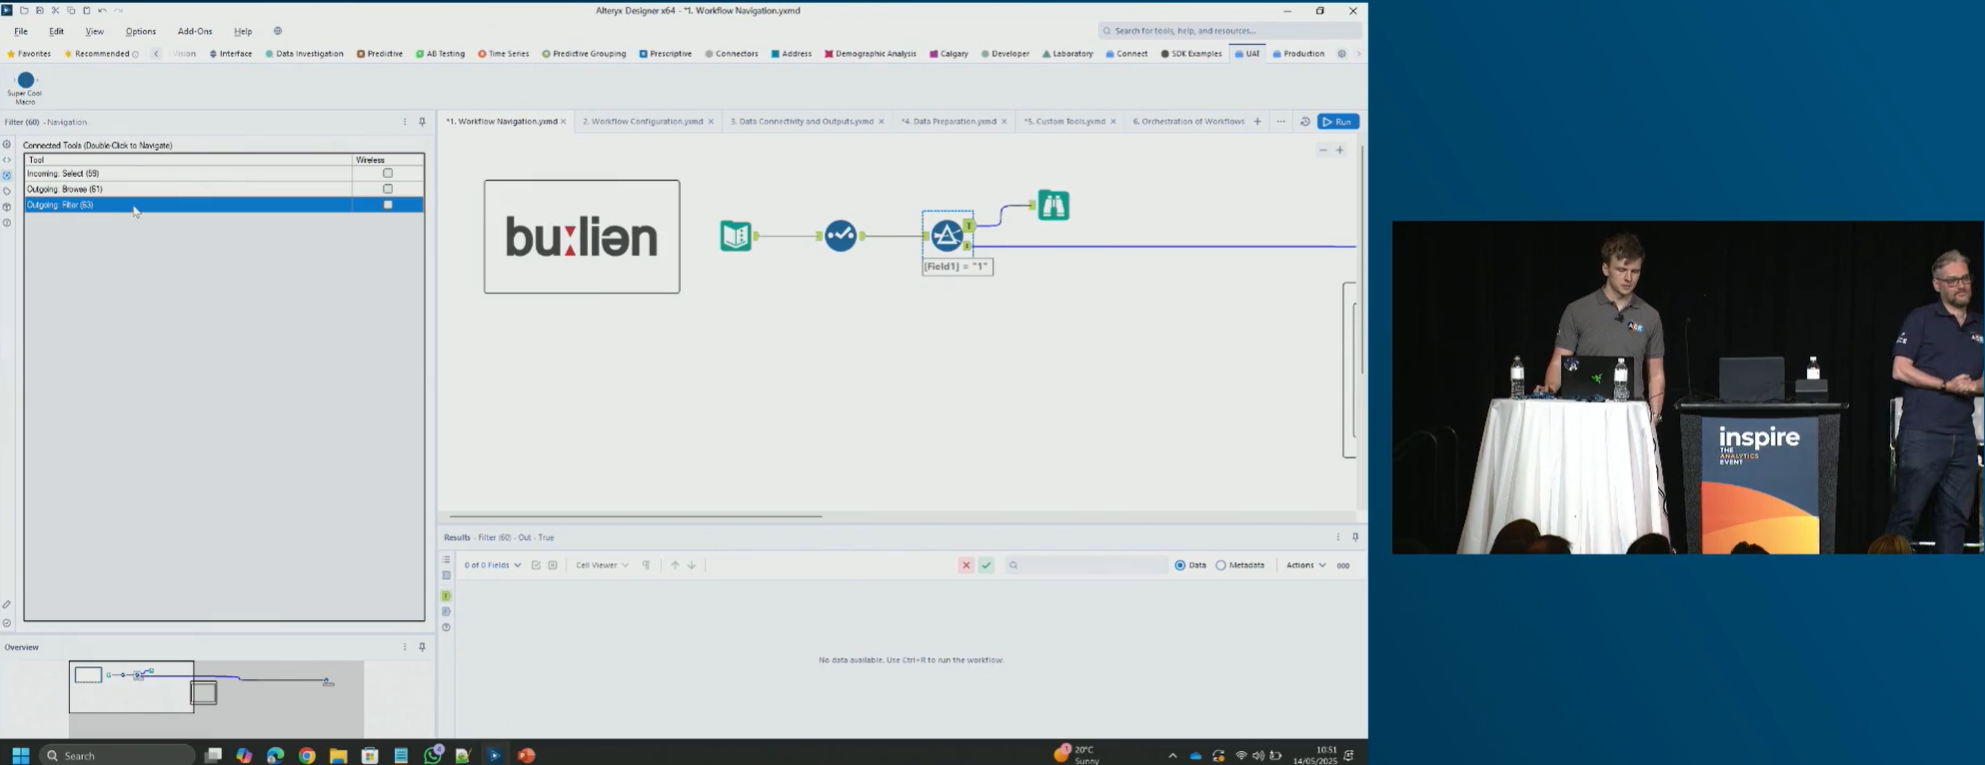This screenshot has height=765, width=1985.
Task: Click the canvas horizontal scrollbar
Action: tap(635, 516)
